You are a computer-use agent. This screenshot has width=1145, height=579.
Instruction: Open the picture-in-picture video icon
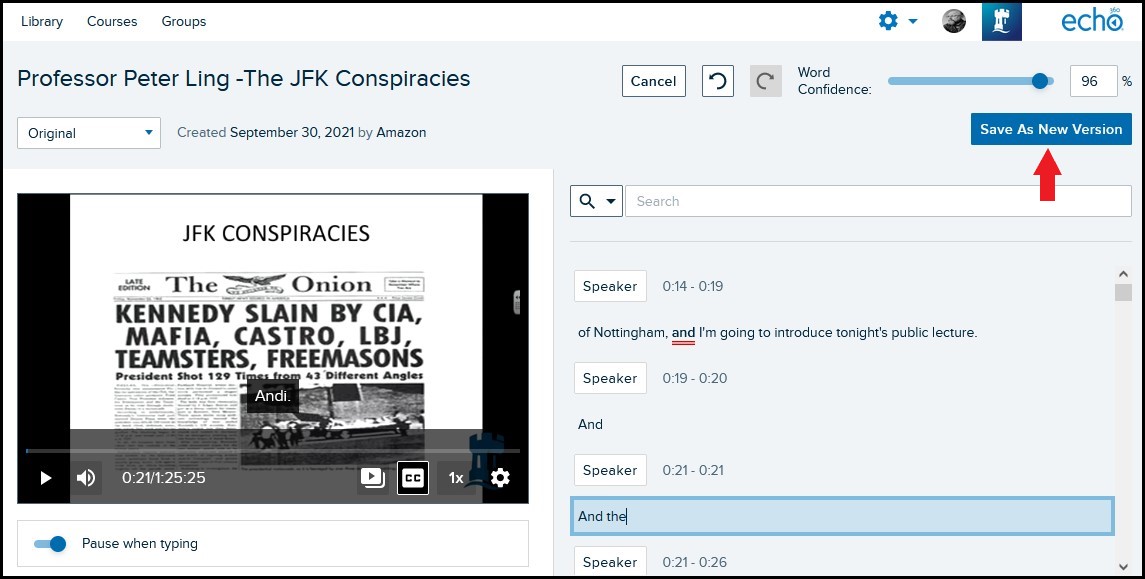coord(372,478)
